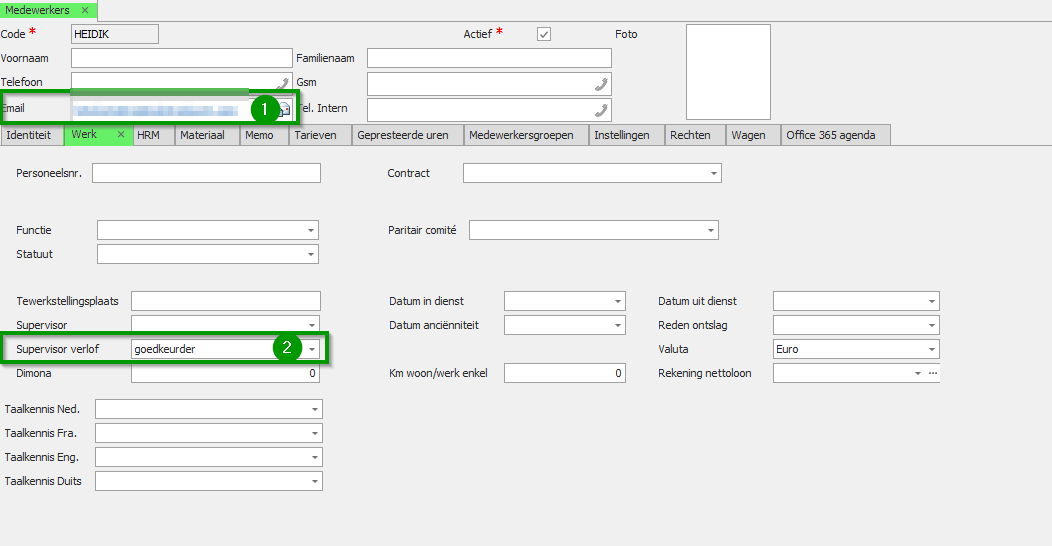Switch to the Rechten tab
The width and height of the screenshot is (1052, 546).
694,135
